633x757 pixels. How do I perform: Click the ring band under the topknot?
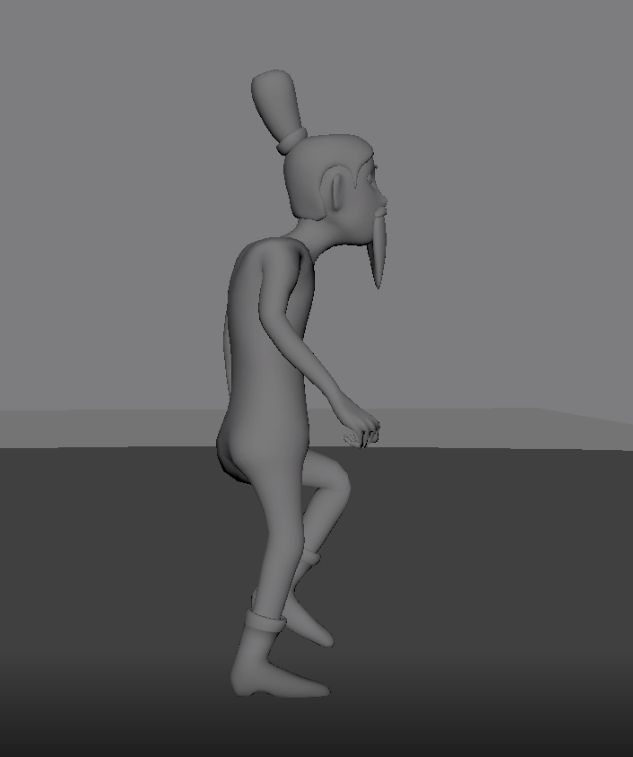pyautogui.click(x=293, y=140)
